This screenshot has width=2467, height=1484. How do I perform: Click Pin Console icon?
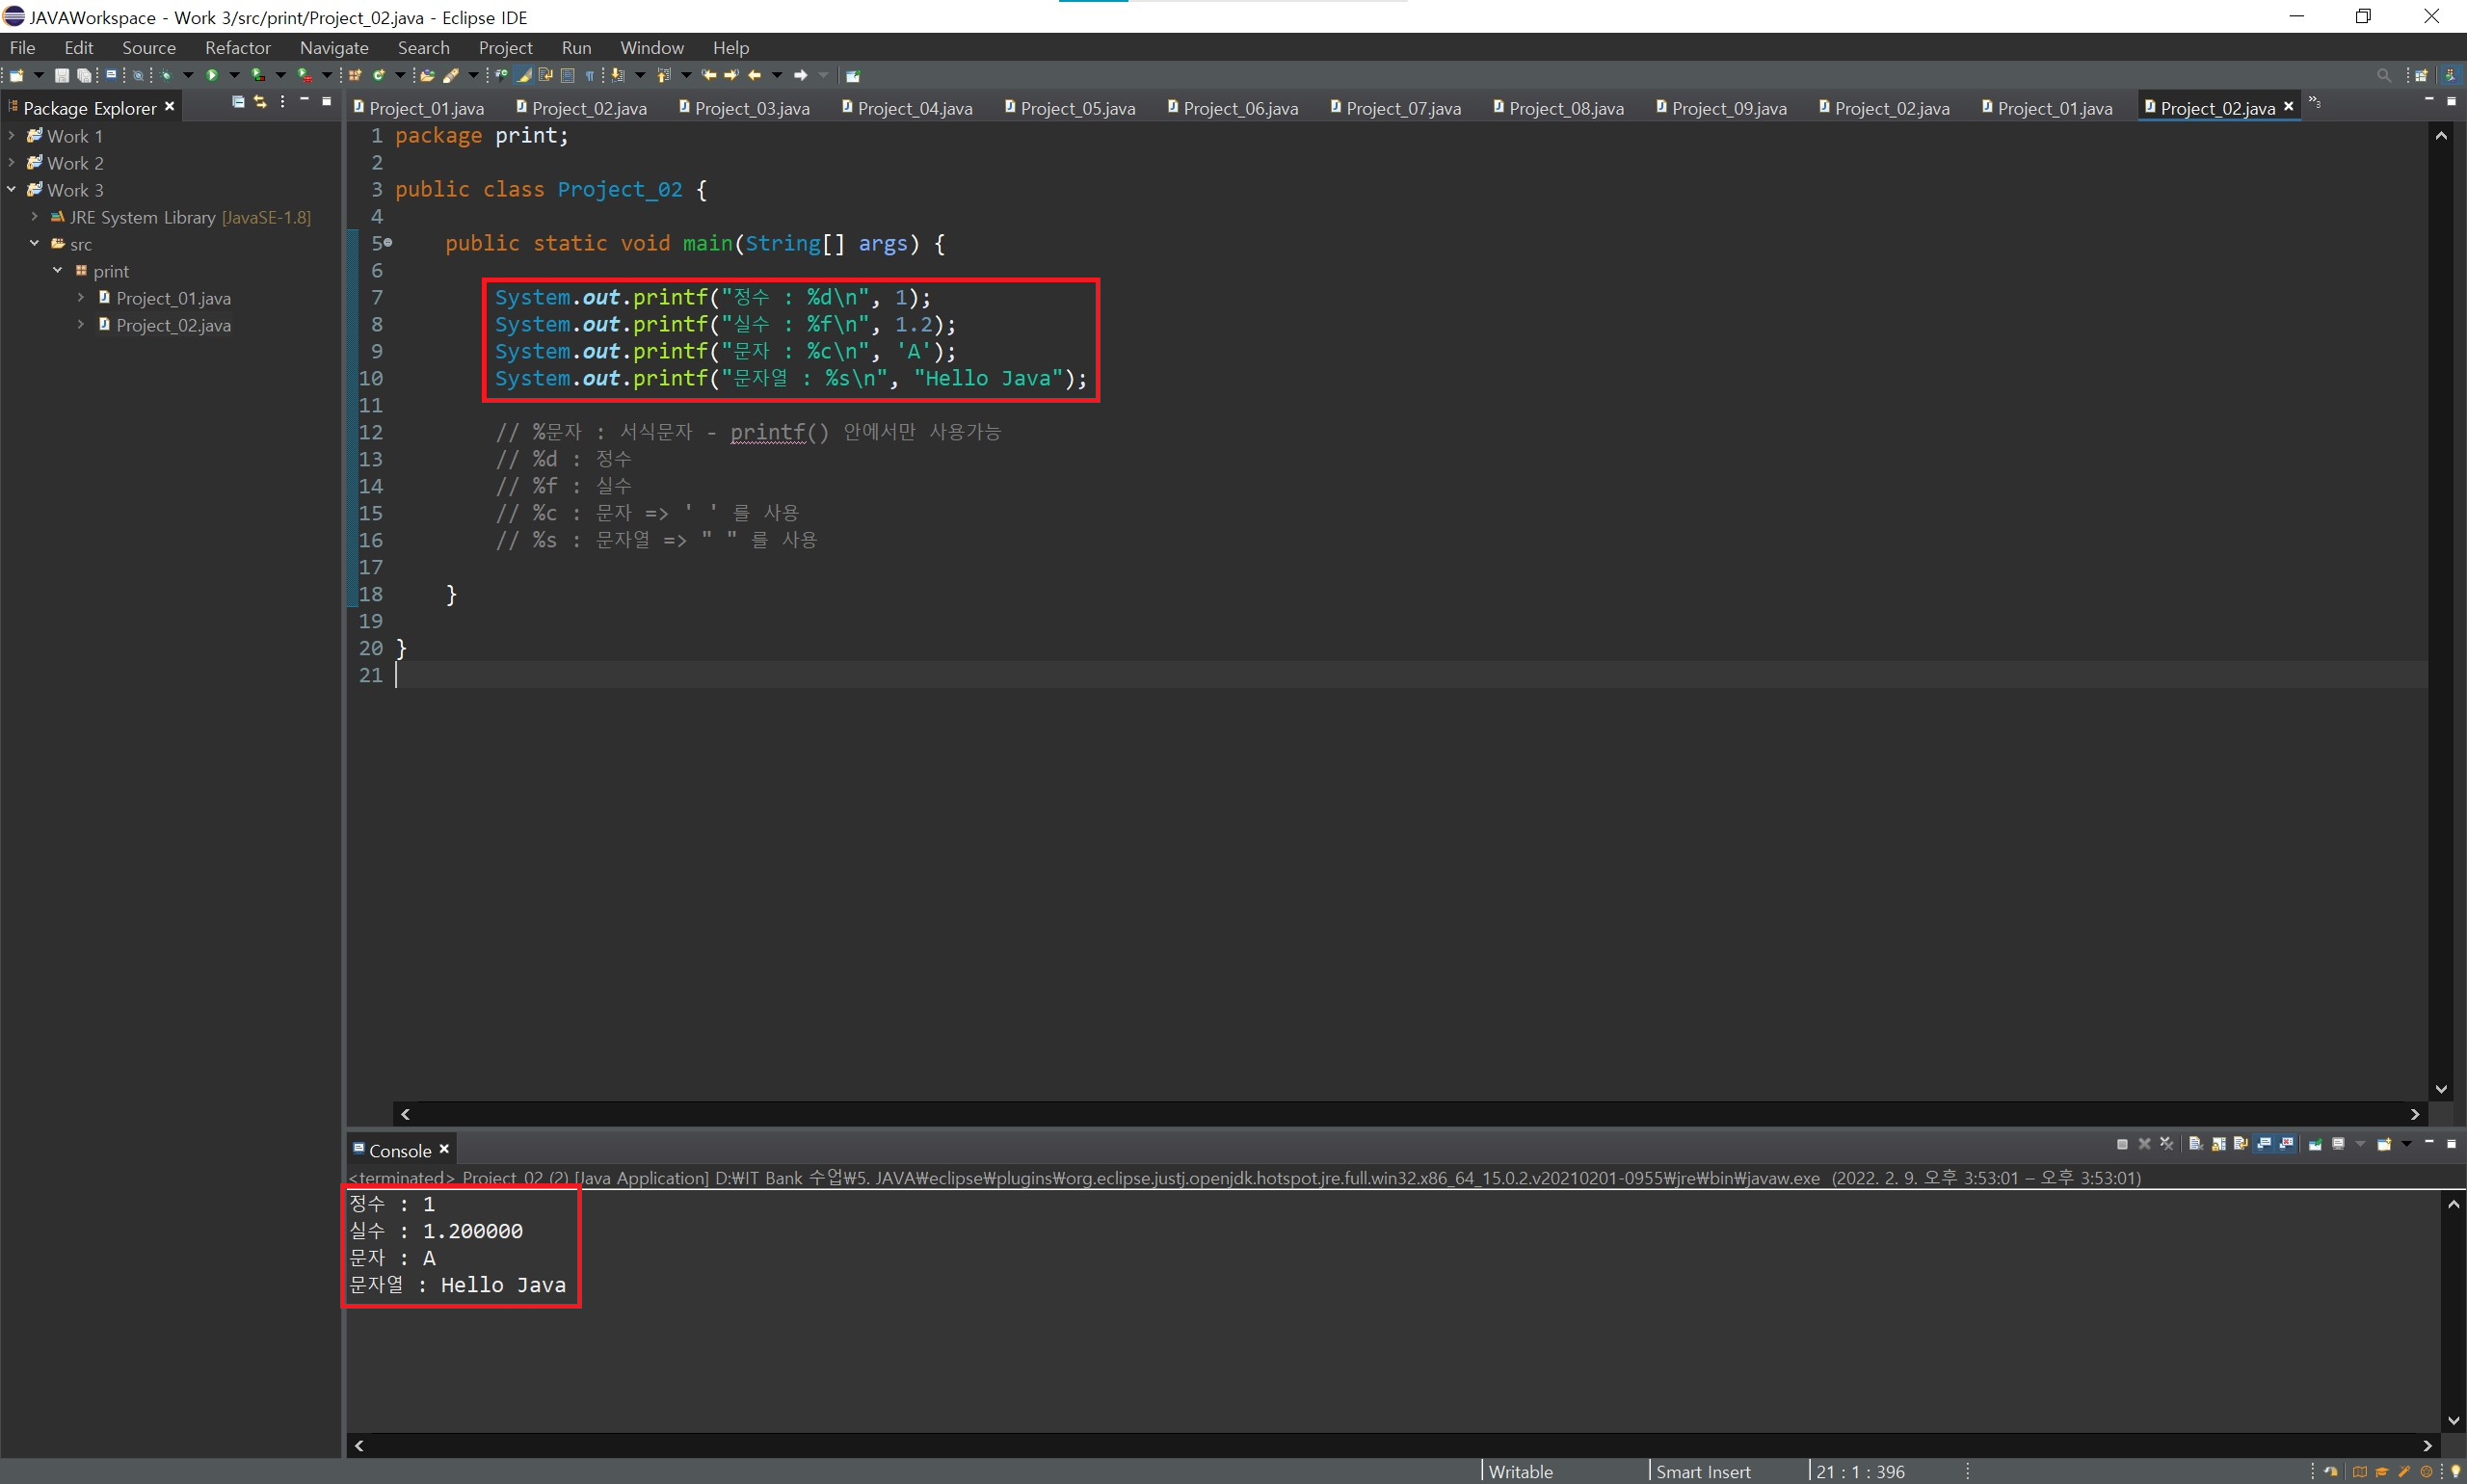(x=2315, y=1144)
